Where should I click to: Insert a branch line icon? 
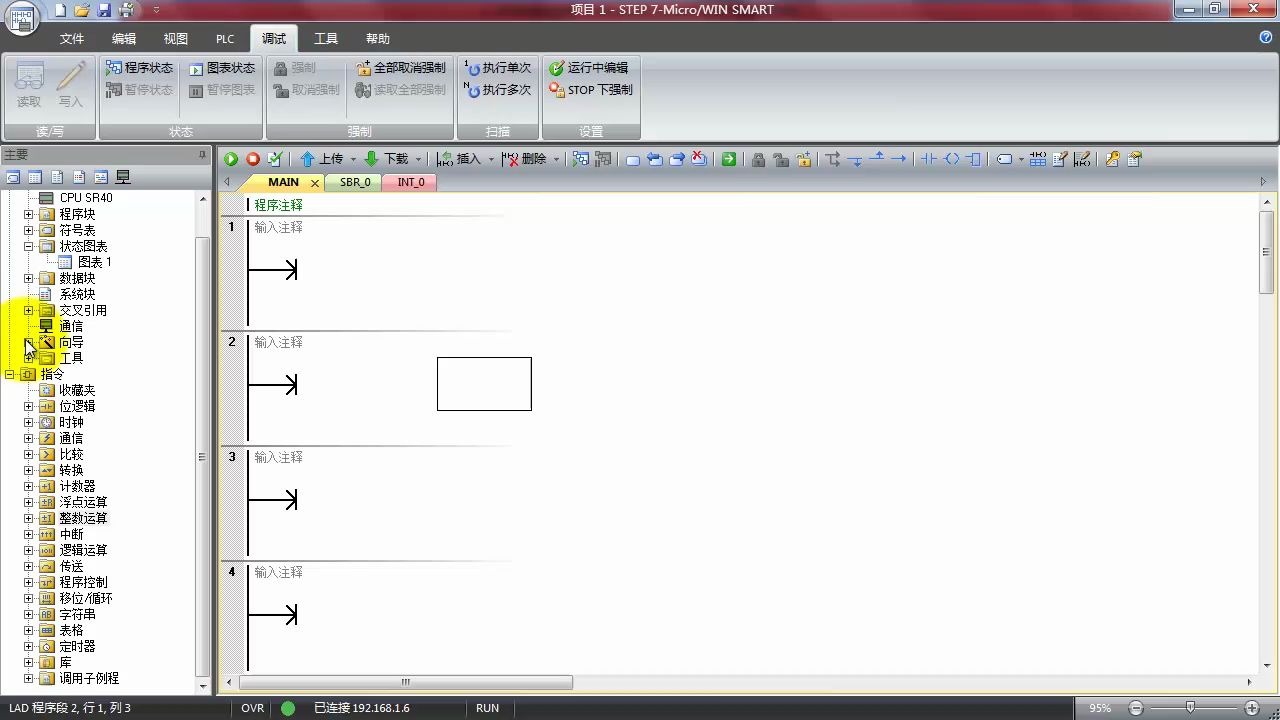tap(833, 159)
